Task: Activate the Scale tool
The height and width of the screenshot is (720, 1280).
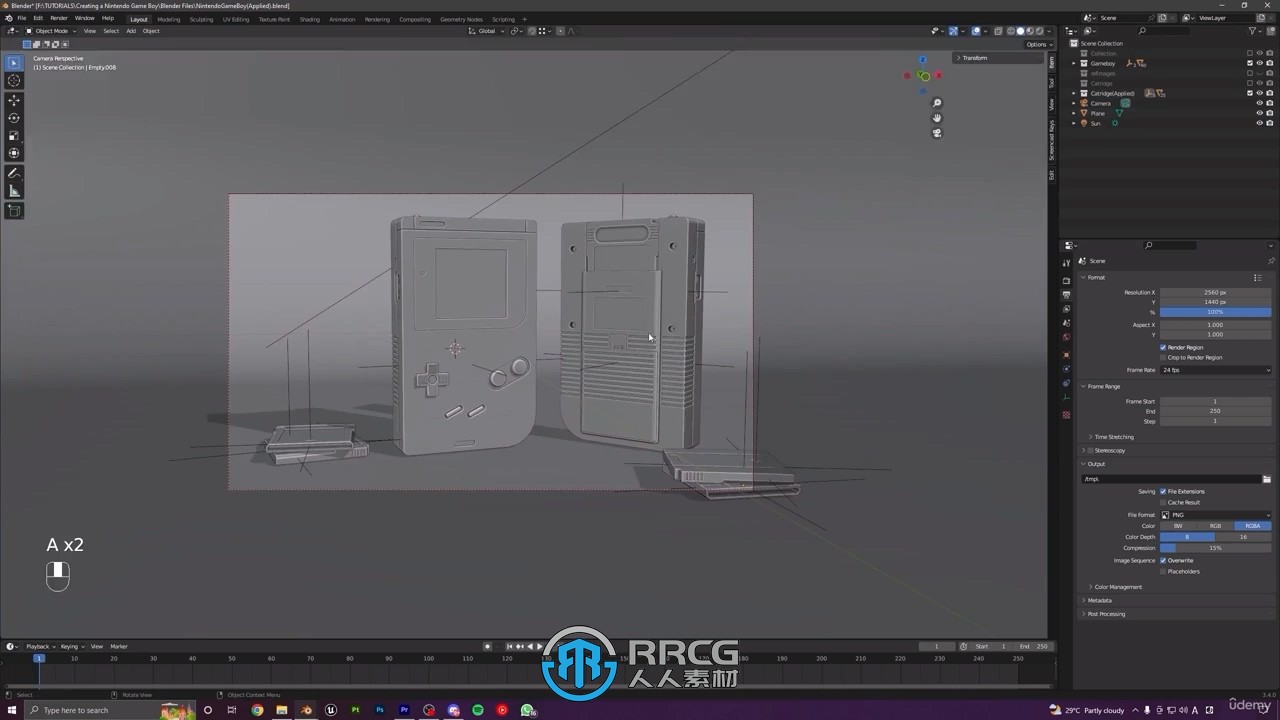Action: point(14,136)
